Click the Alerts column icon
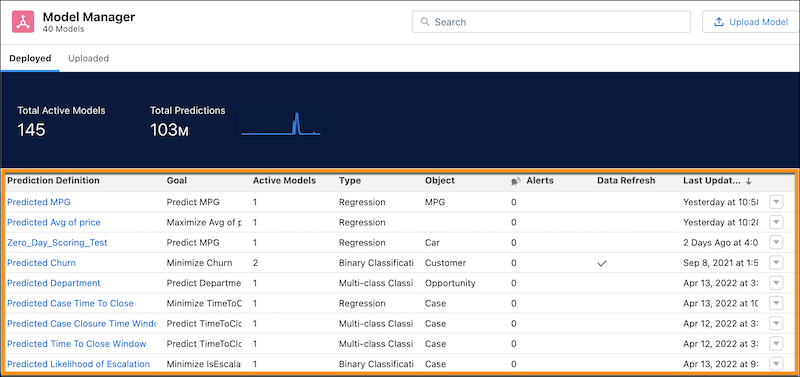 click(x=516, y=181)
